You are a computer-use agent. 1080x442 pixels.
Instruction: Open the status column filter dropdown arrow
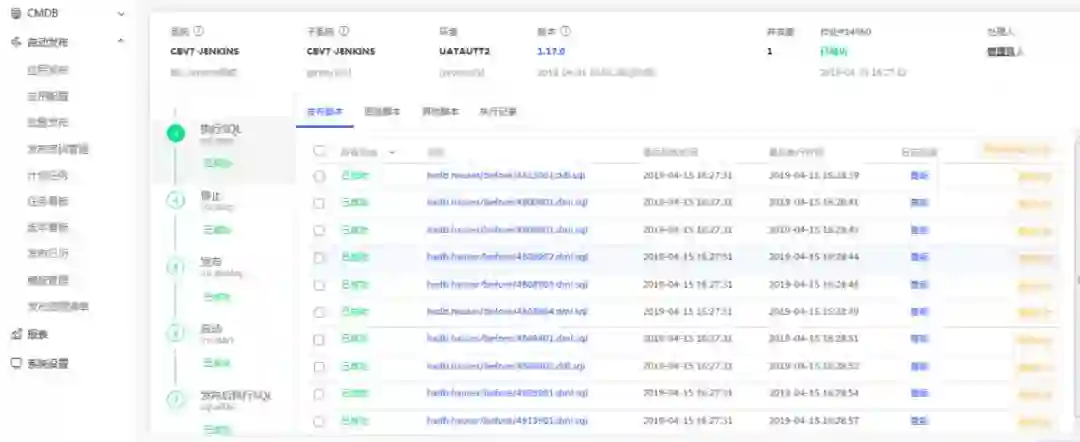click(391, 152)
